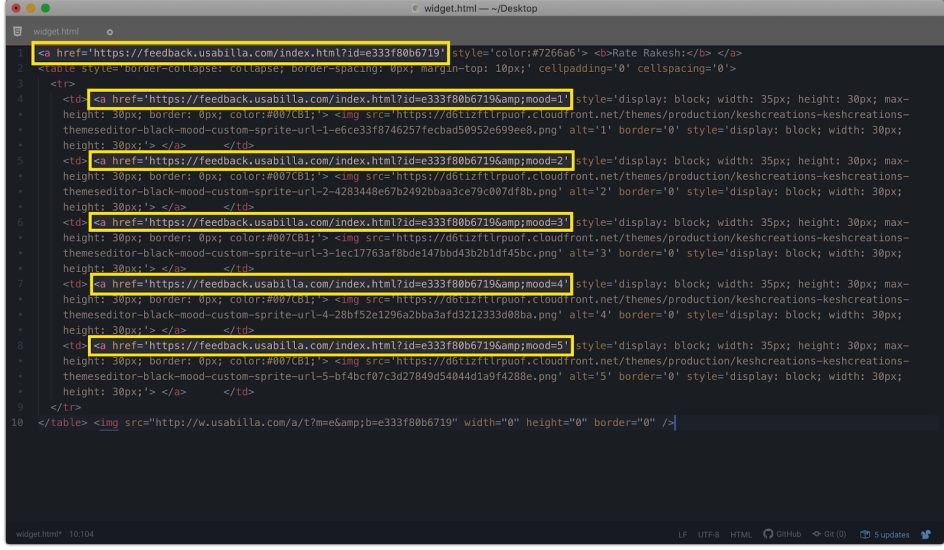Click line number 1 in the gutter
The height and width of the screenshot is (550, 944).
click(x=19, y=53)
